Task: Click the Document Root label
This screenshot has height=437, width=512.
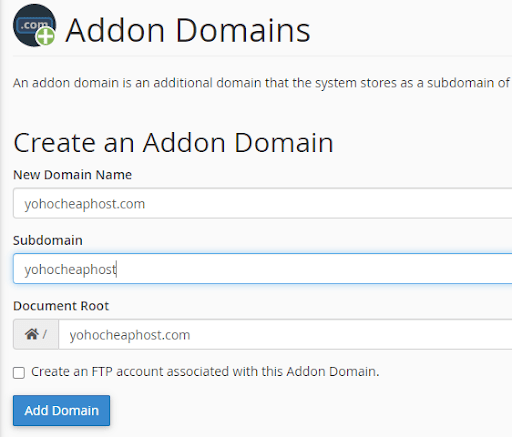Action: tap(61, 306)
